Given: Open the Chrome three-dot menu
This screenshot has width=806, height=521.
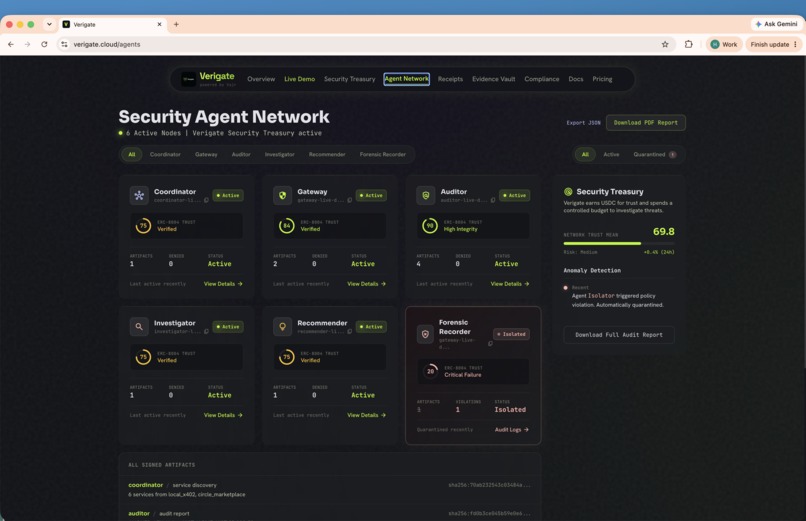Looking at the screenshot, I should 795,44.
